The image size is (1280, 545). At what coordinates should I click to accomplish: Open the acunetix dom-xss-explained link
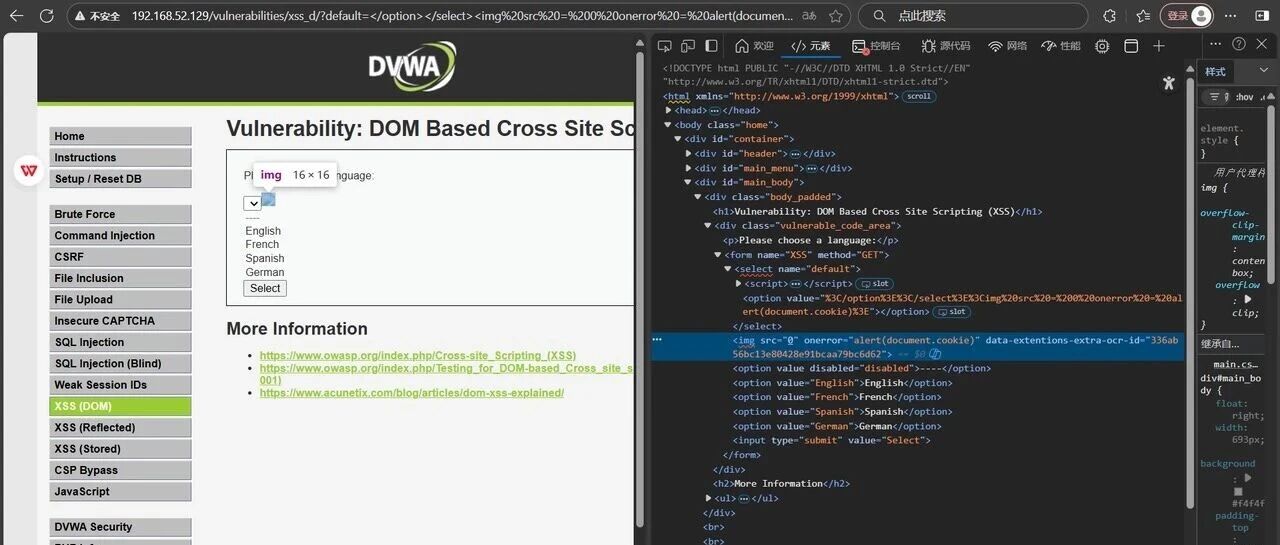tap(412, 393)
